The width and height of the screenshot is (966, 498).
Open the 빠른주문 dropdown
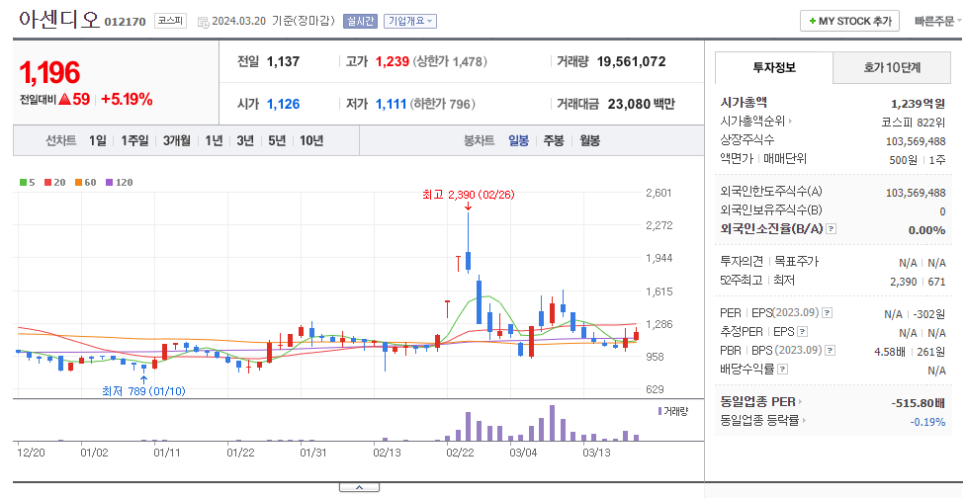pos(938,21)
